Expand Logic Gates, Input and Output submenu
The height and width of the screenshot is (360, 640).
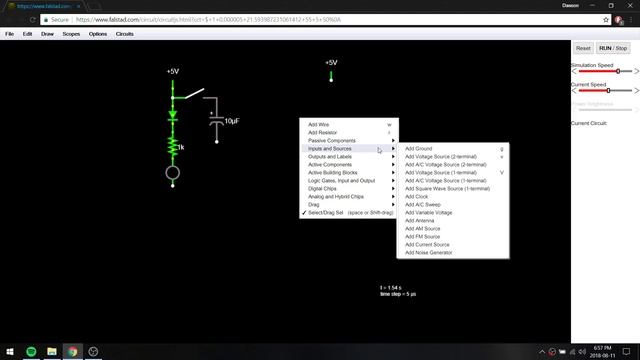tap(349, 181)
